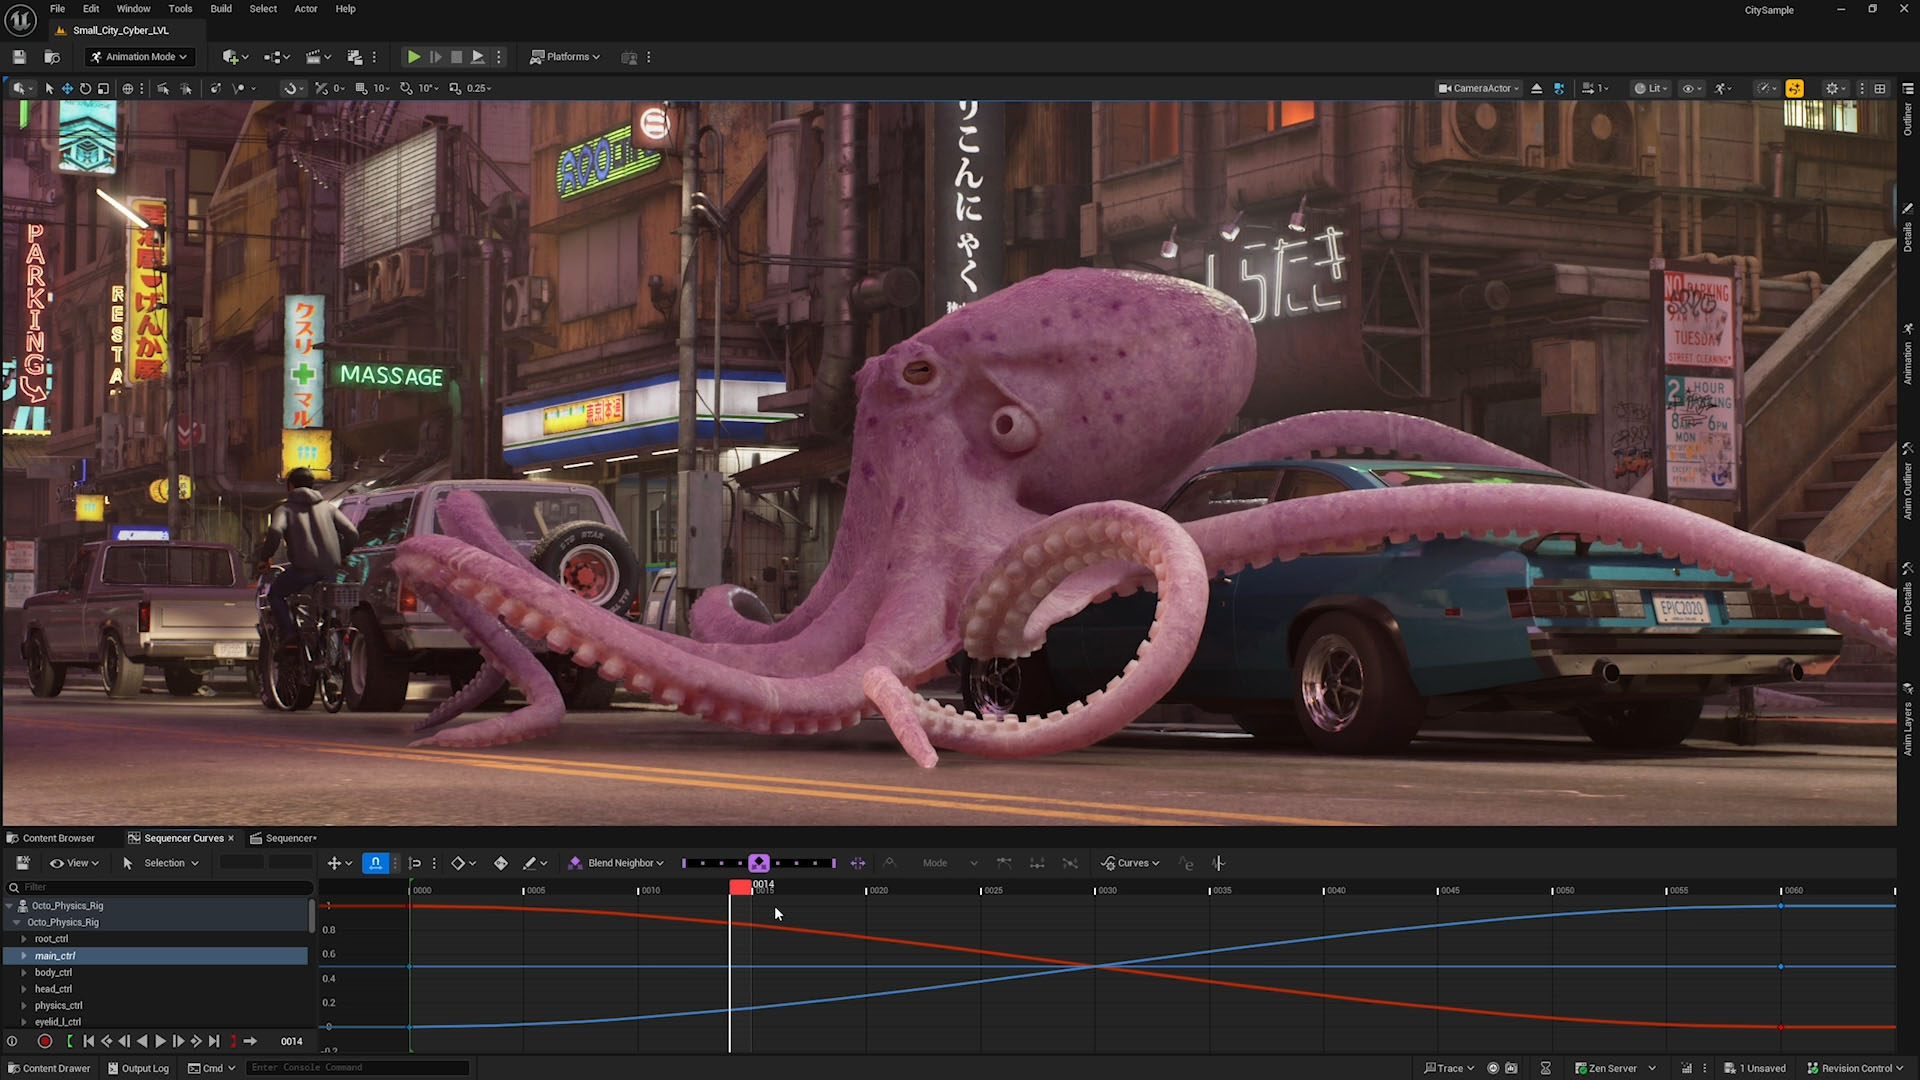Viewport: 1920px width, 1080px height.
Task: Click the green Play level button
Action: click(x=413, y=57)
